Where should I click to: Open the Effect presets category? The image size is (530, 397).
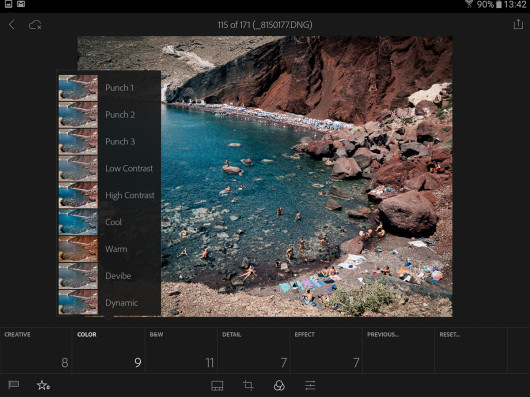point(326,350)
